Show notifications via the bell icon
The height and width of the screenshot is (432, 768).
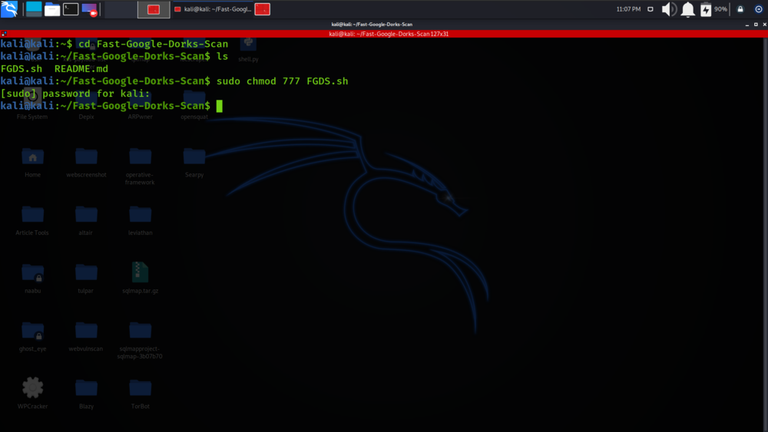pyautogui.click(x=688, y=9)
